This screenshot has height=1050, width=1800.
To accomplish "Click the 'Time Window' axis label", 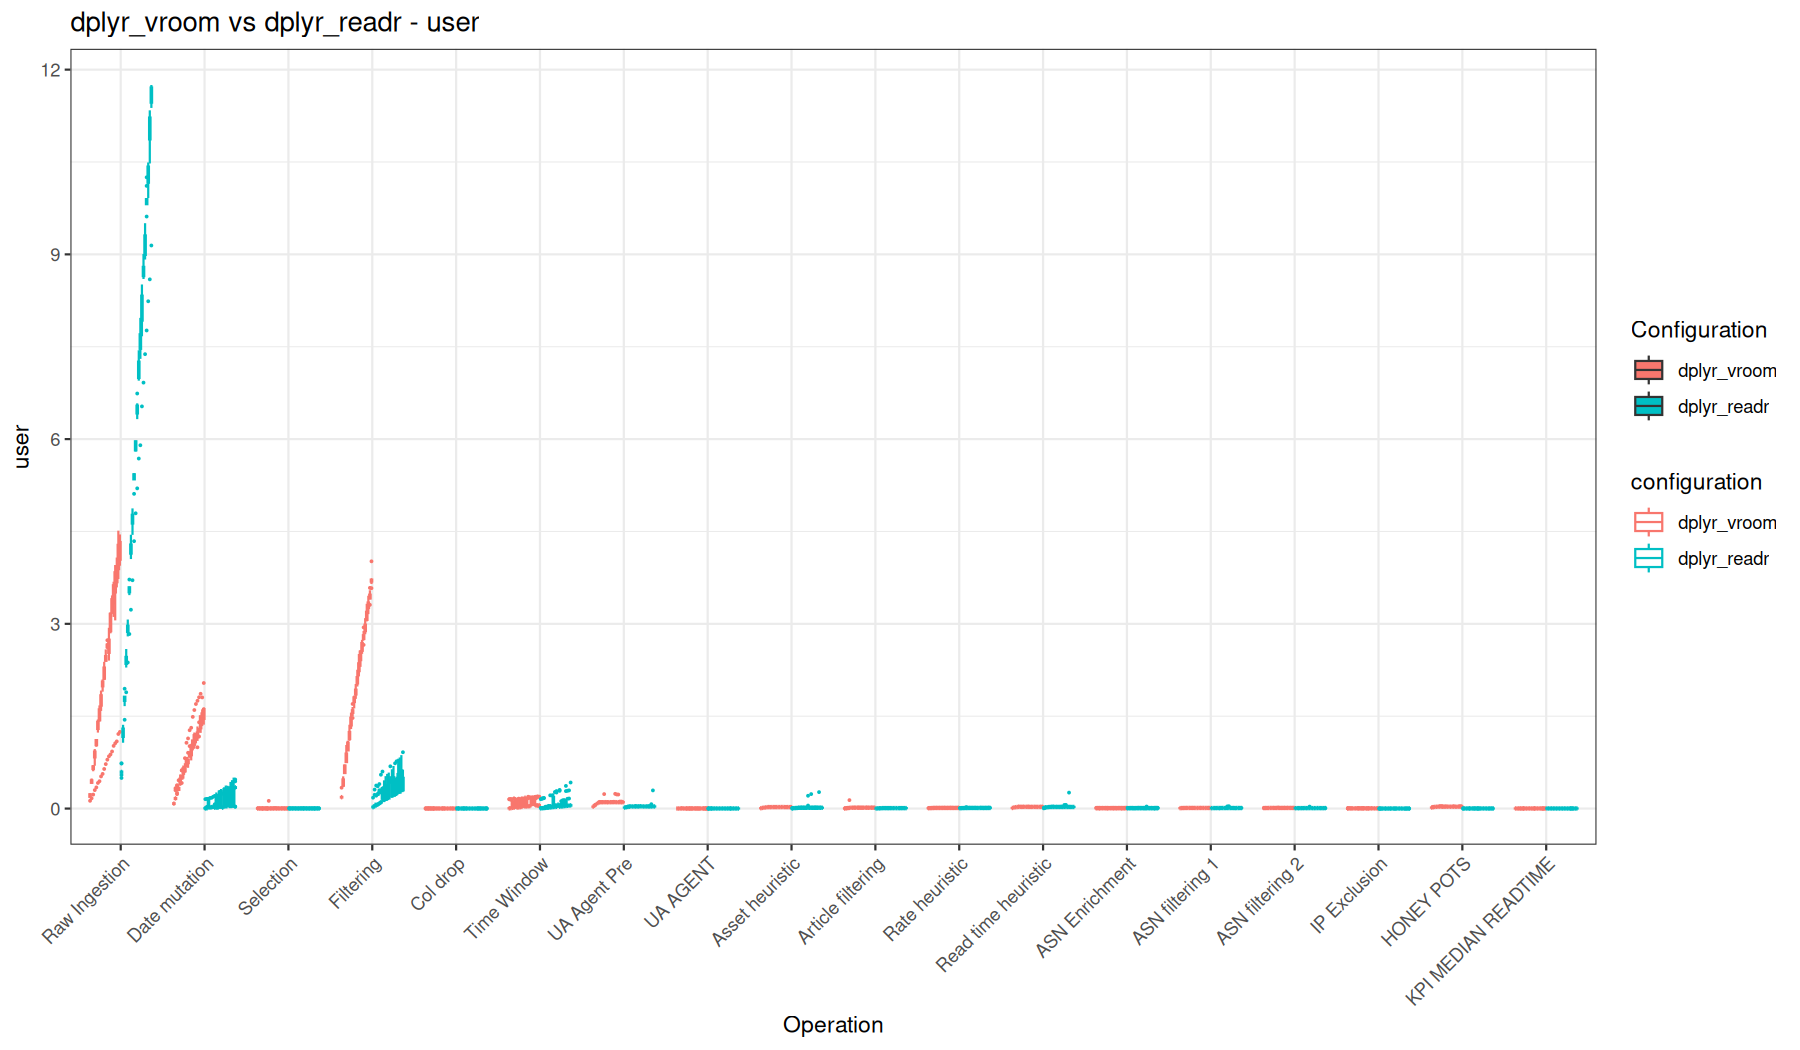I will pyautogui.click(x=506, y=899).
